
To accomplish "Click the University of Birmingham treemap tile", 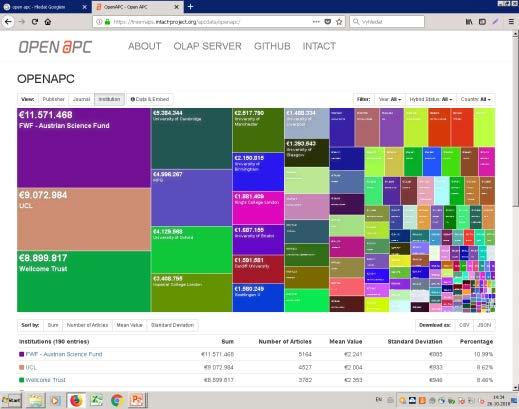I will coord(258,172).
